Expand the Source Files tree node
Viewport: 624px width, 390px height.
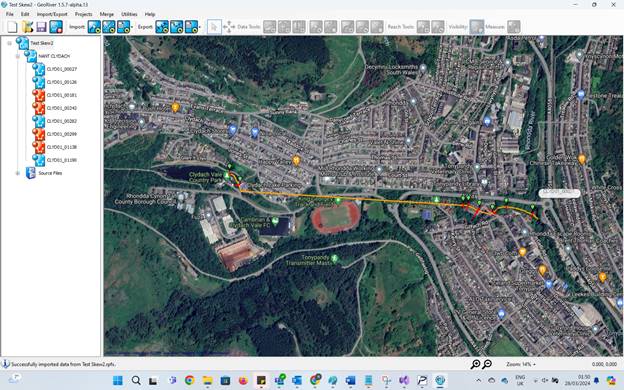click(x=18, y=173)
